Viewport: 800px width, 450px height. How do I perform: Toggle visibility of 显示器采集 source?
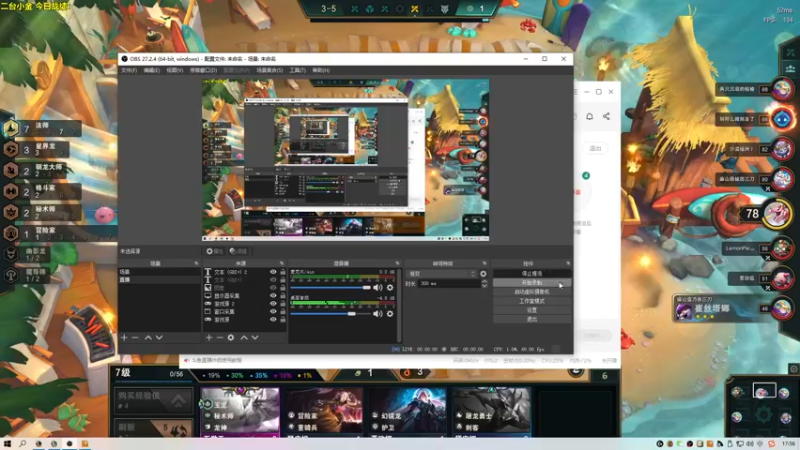click(273, 296)
